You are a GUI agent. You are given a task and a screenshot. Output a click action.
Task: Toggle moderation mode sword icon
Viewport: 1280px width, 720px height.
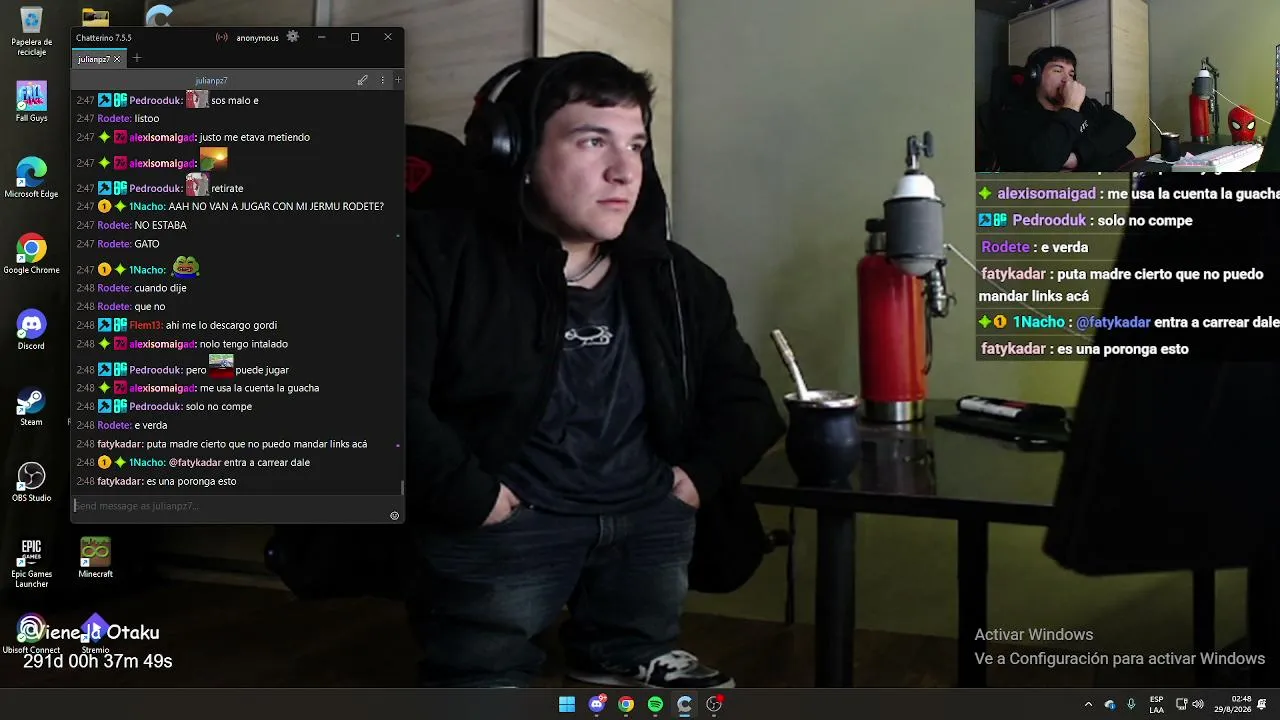[x=362, y=80]
